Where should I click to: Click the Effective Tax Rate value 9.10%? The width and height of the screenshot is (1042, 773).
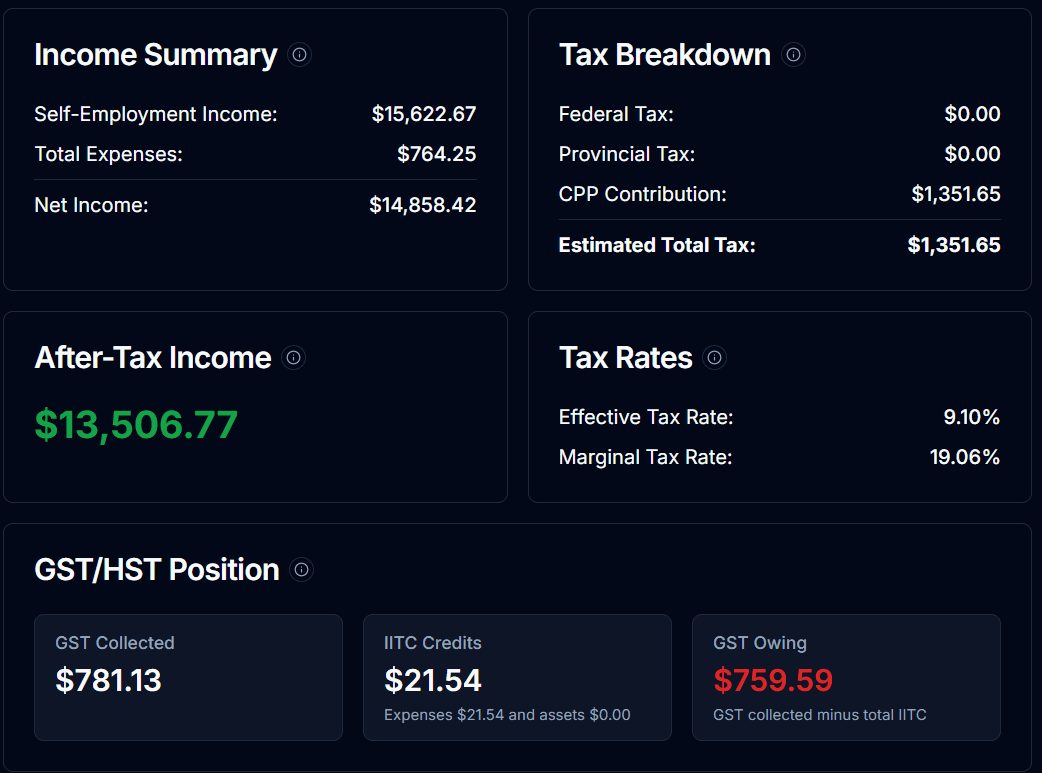click(x=971, y=417)
